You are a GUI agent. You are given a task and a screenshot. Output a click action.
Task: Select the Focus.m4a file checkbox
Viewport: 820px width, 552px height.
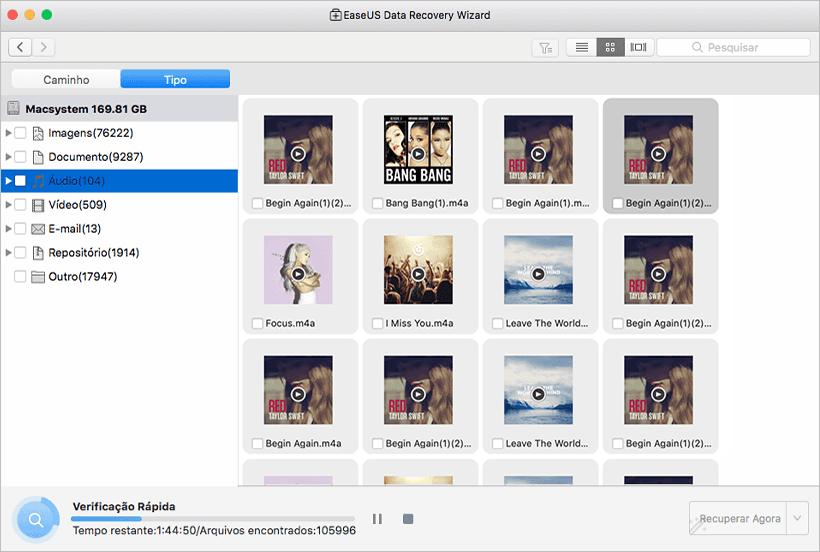click(257, 324)
